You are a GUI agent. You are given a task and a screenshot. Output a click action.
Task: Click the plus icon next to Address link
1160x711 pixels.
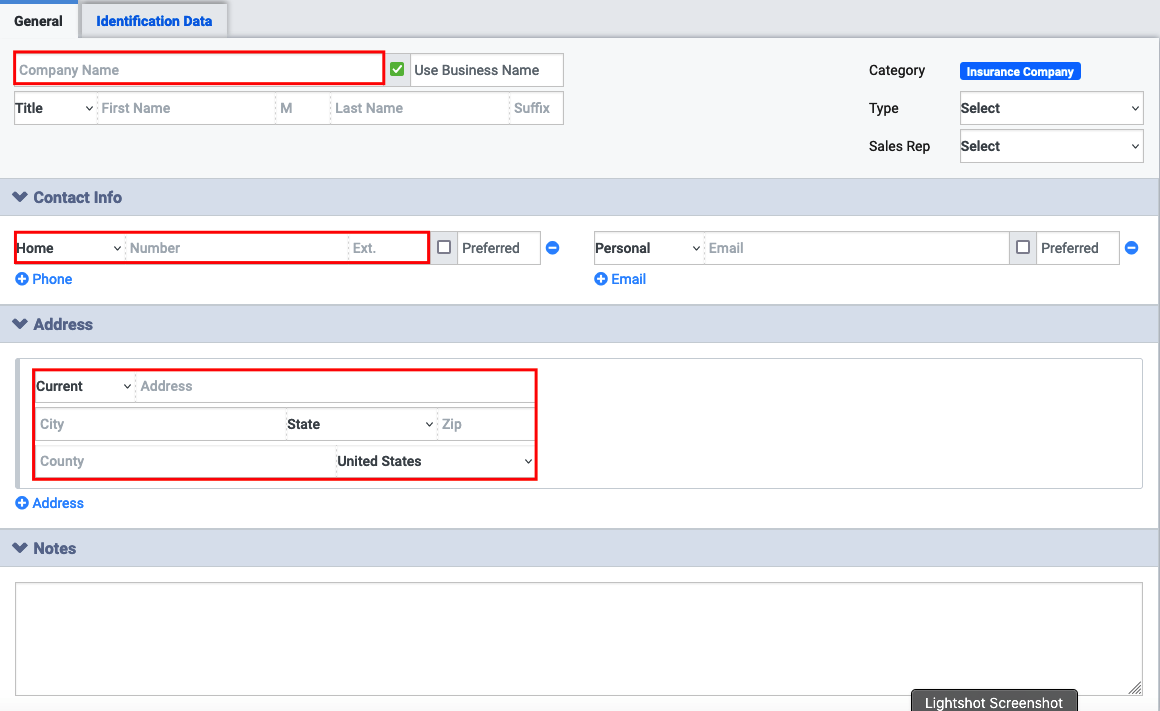22,503
